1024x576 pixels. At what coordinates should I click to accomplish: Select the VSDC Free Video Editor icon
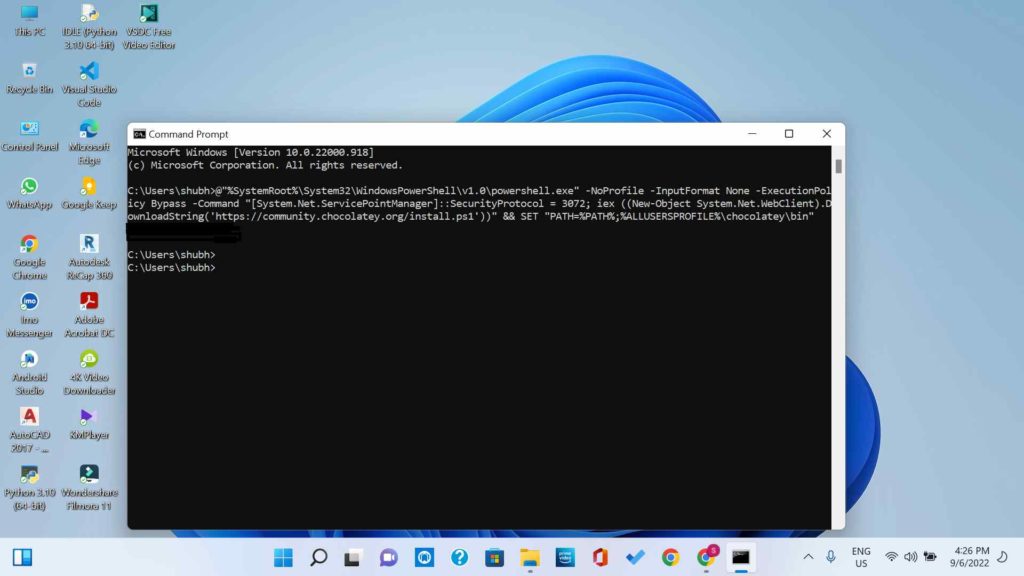(x=148, y=27)
